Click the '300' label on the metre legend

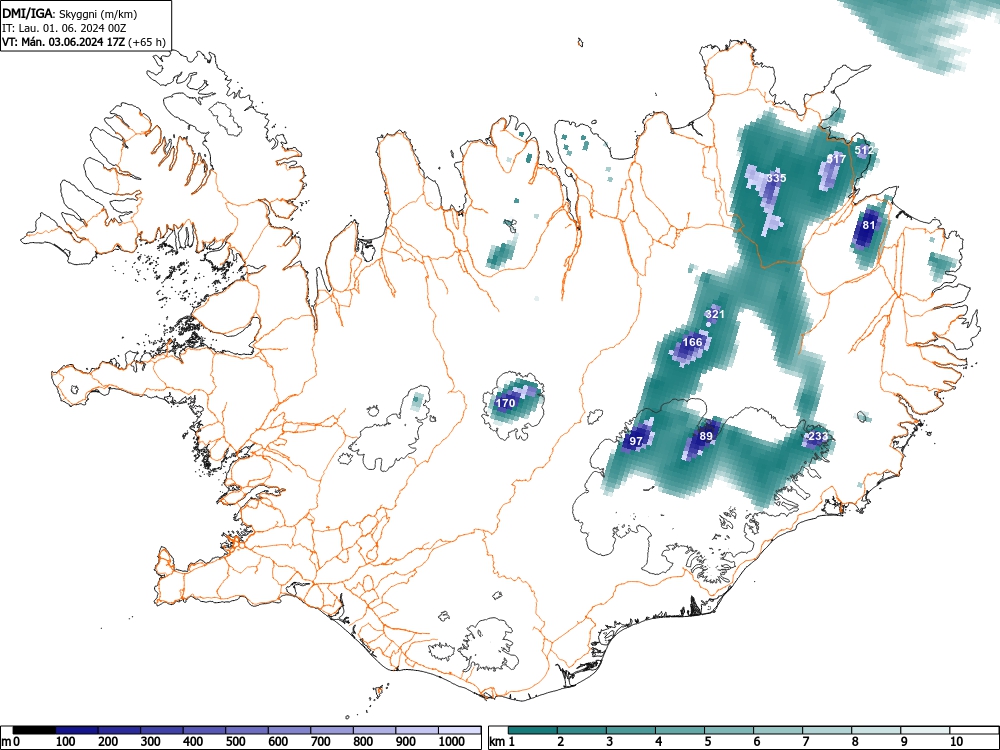coord(151,742)
